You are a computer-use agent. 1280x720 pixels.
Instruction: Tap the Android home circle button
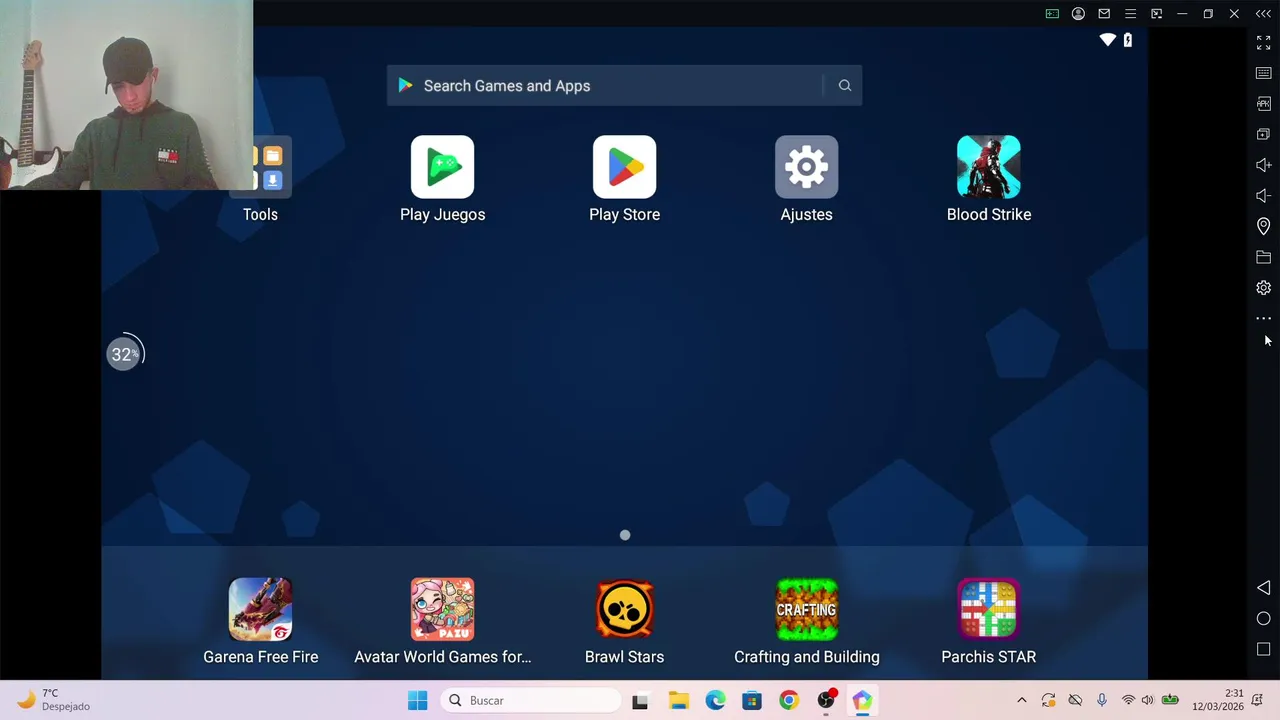click(1263, 619)
